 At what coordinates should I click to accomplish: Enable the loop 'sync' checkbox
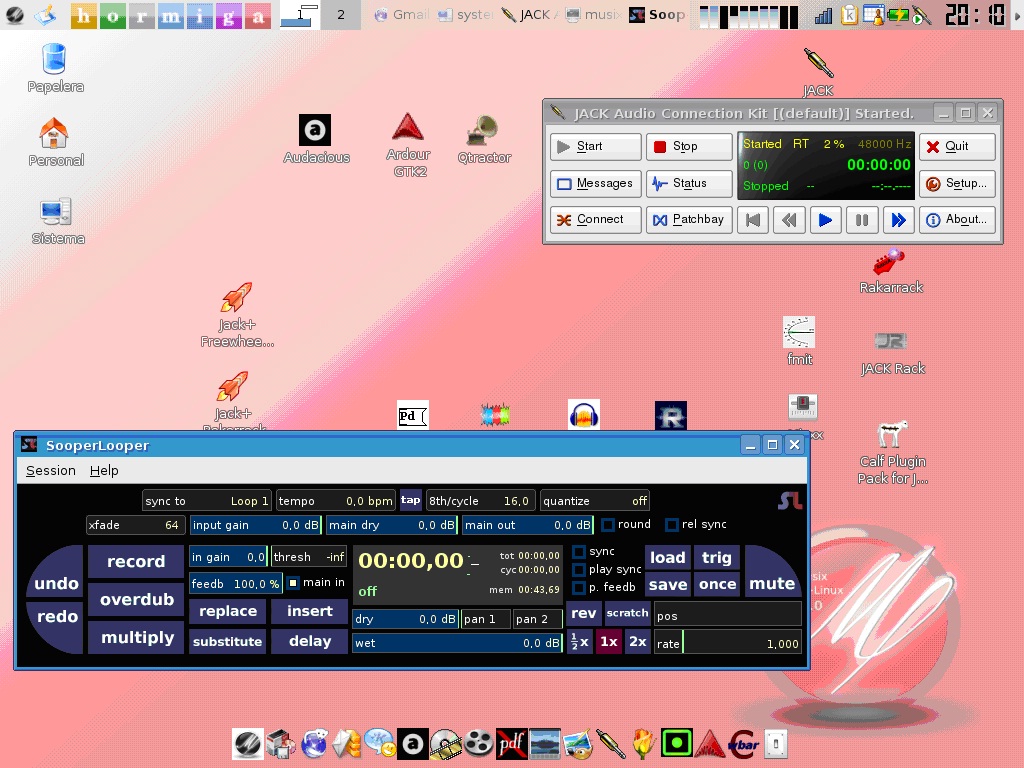579,552
